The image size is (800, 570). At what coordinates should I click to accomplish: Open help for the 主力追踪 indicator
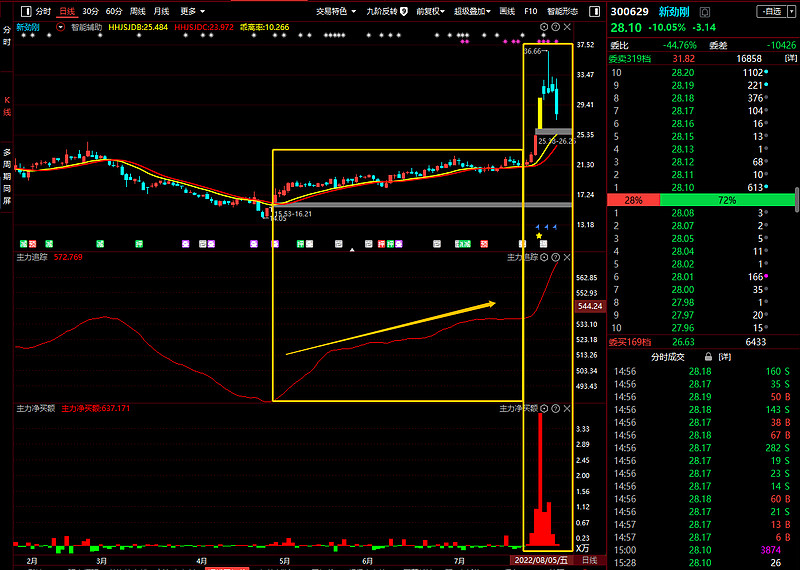point(556,257)
